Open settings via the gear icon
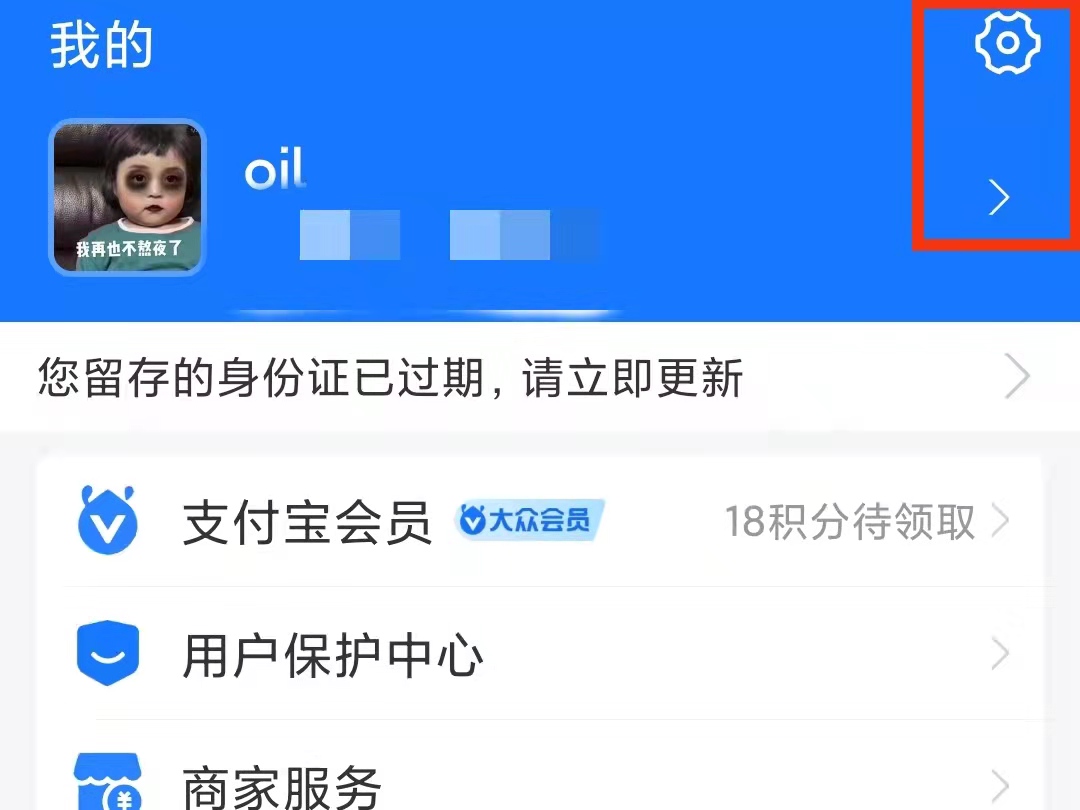The height and width of the screenshot is (810, 1080). coord(1007,43)
